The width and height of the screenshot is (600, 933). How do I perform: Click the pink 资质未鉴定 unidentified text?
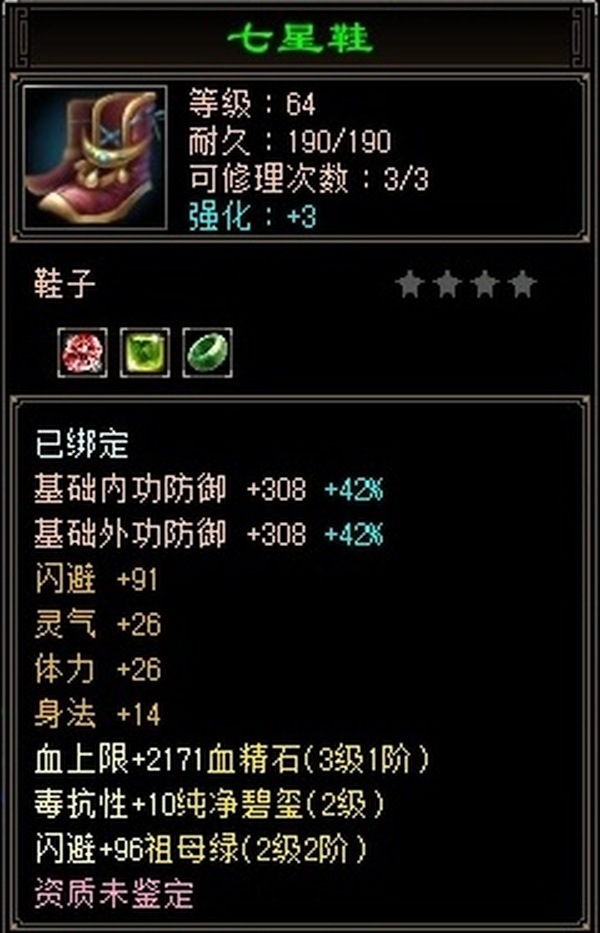point(114,893)
